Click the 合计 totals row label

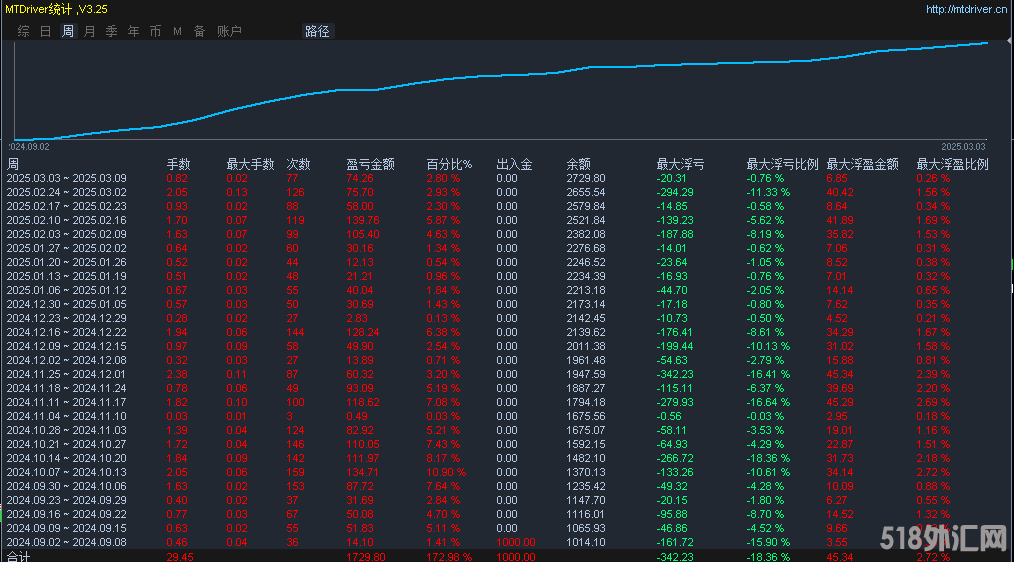pyautogui.click(x=18, y=556)
